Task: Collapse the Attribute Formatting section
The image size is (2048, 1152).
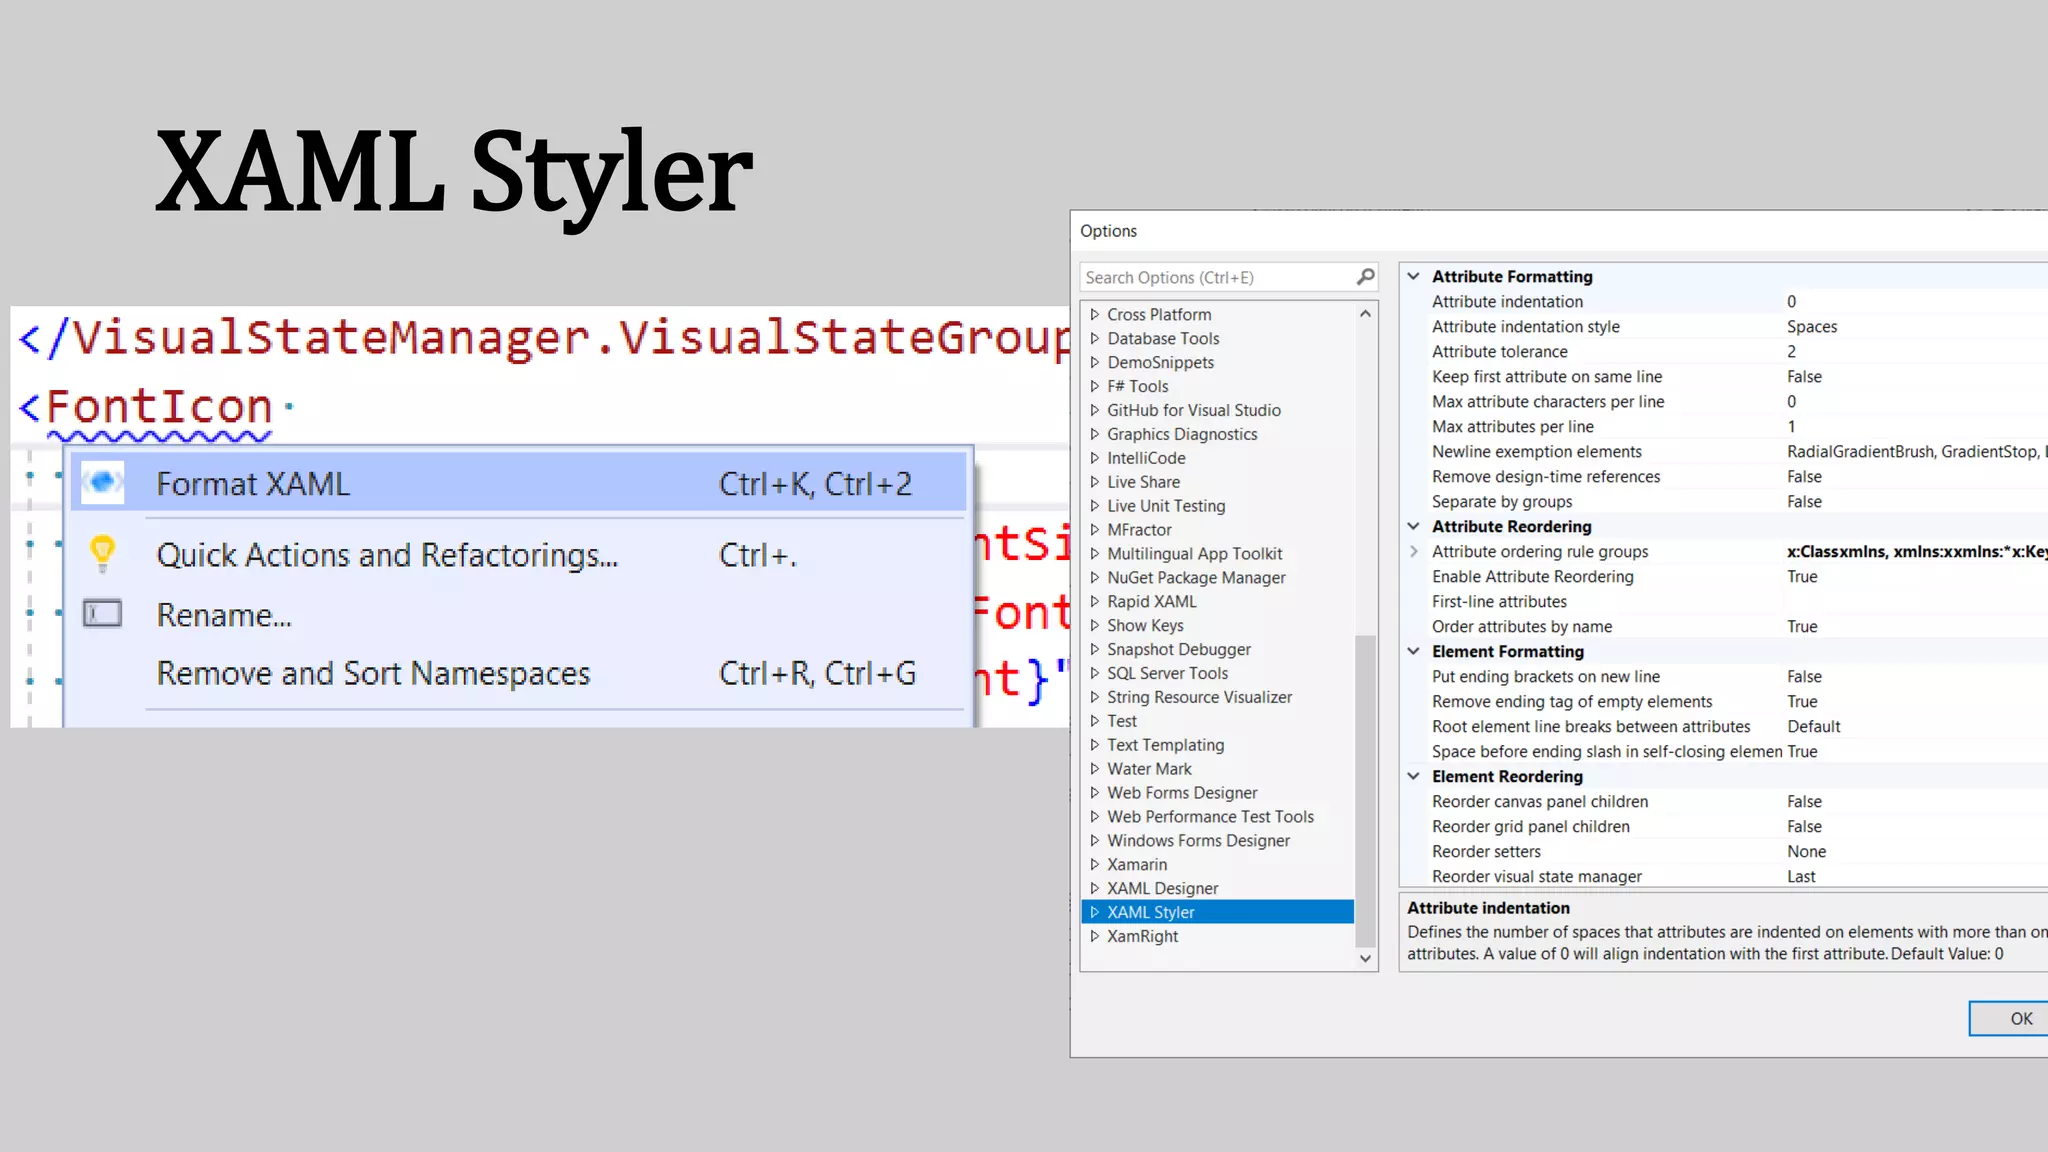Action: tap(1414, 276)
